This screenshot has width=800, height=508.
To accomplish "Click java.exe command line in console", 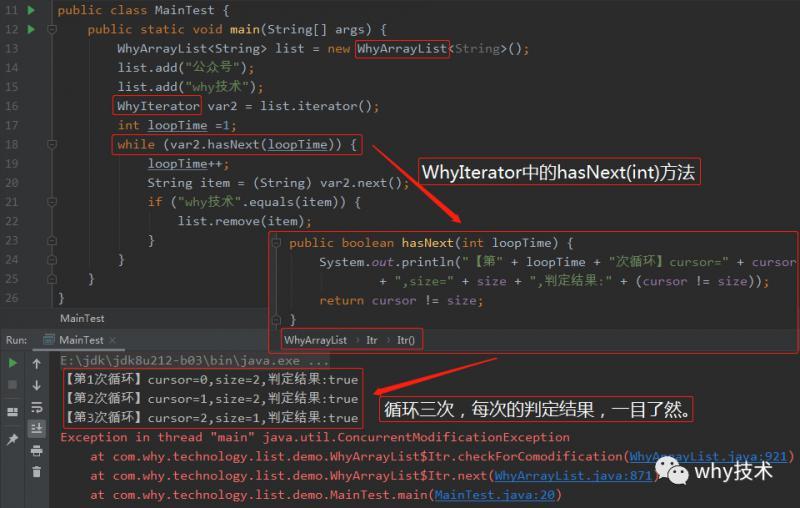I will point(195,361).
